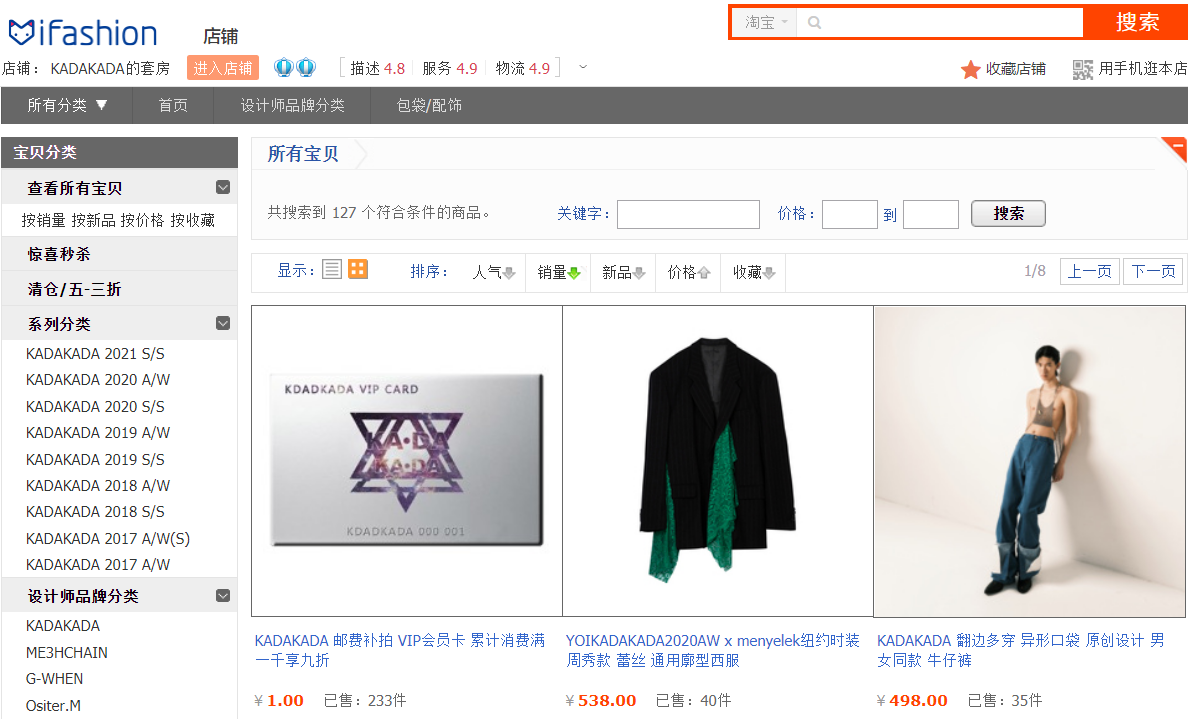Open the ME3HCHAIN designer brand category
Image resolution: width=1188 pixels, height=719 pixels.
pos(67,652)
